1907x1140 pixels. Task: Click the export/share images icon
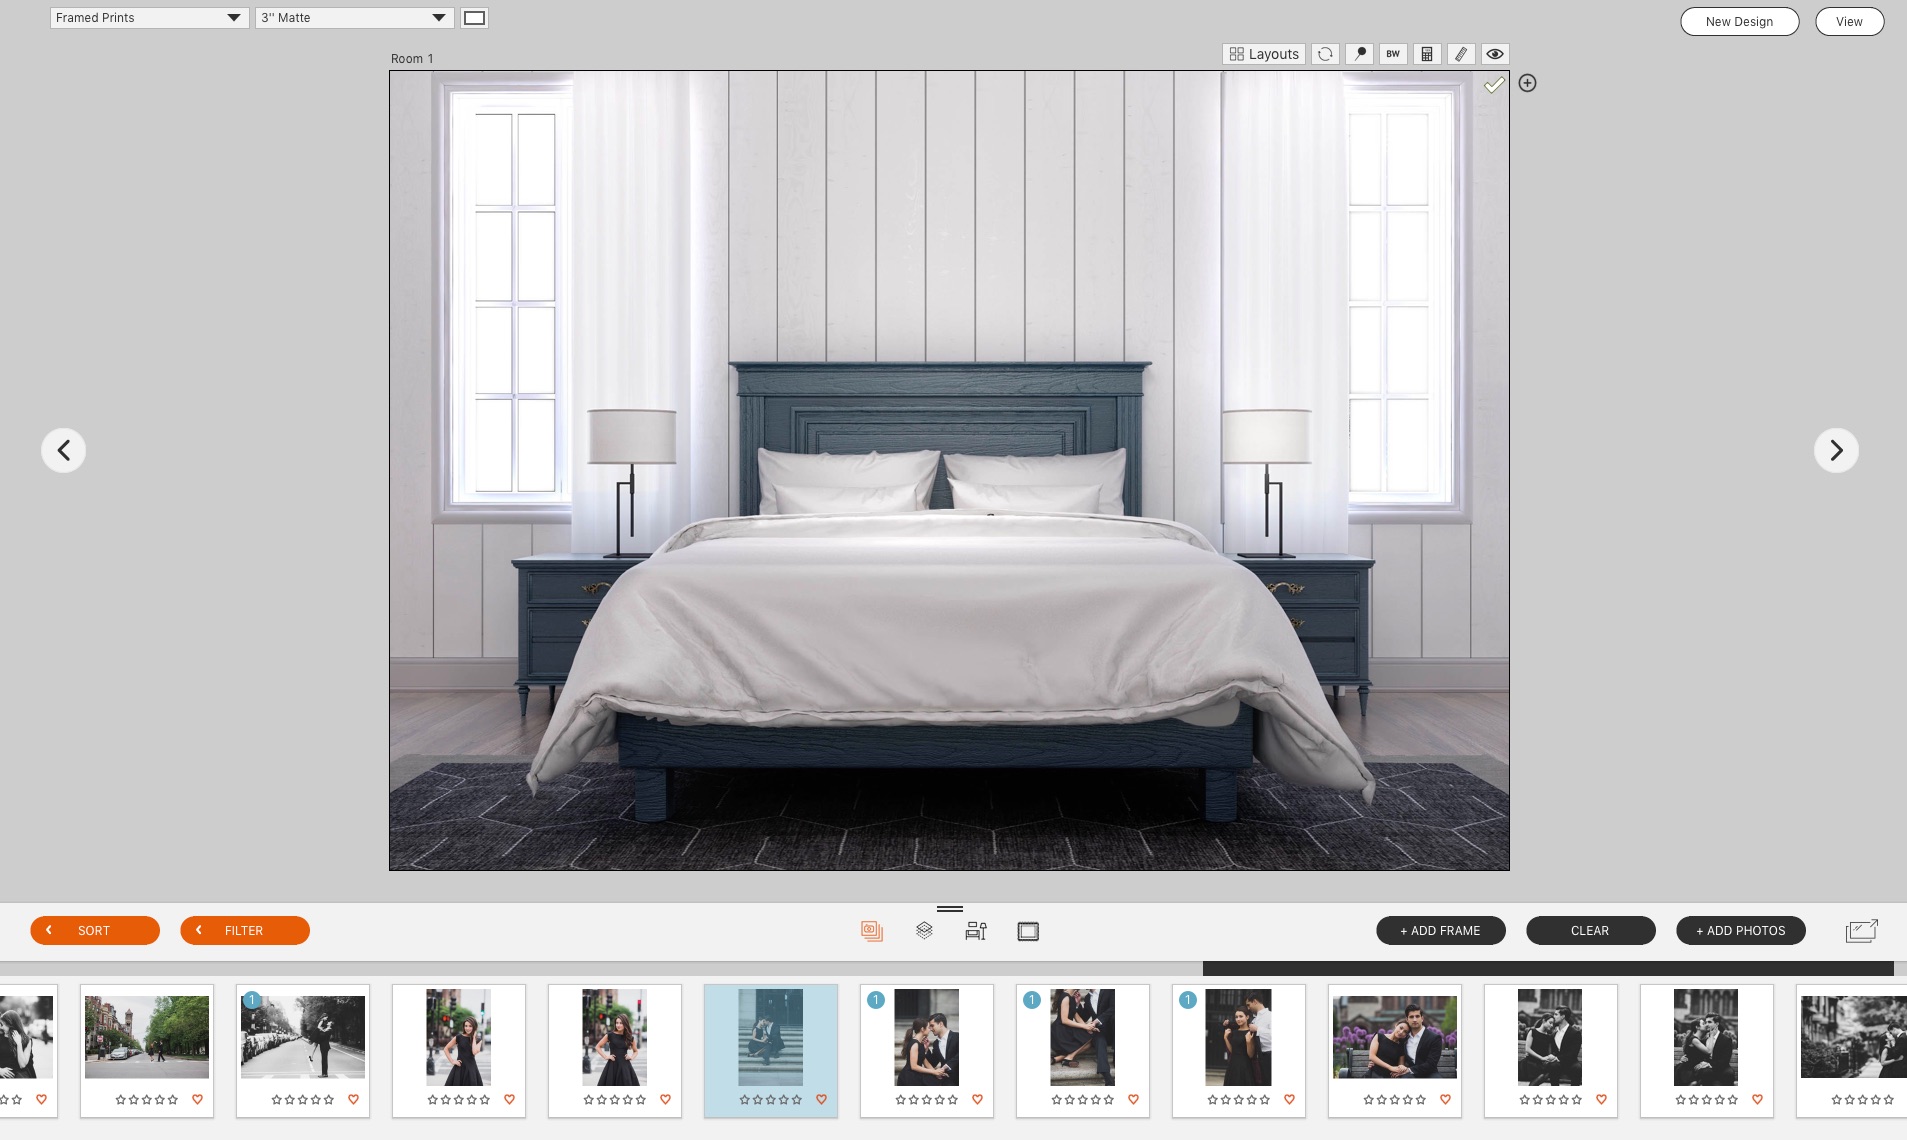click(x=1862, y=931)
